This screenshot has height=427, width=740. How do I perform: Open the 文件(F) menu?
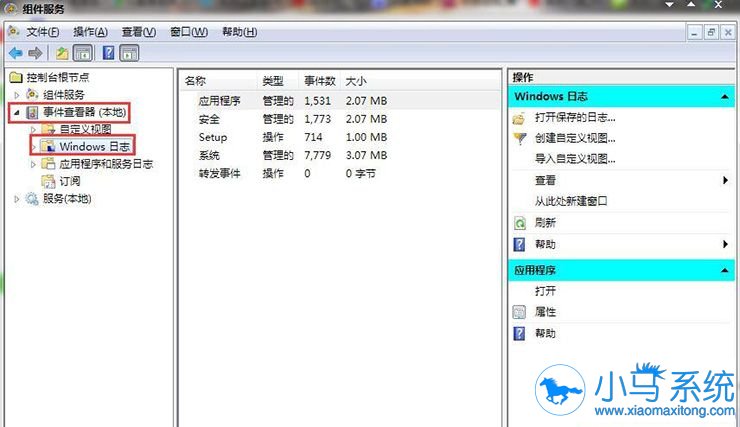pos(42,32)
